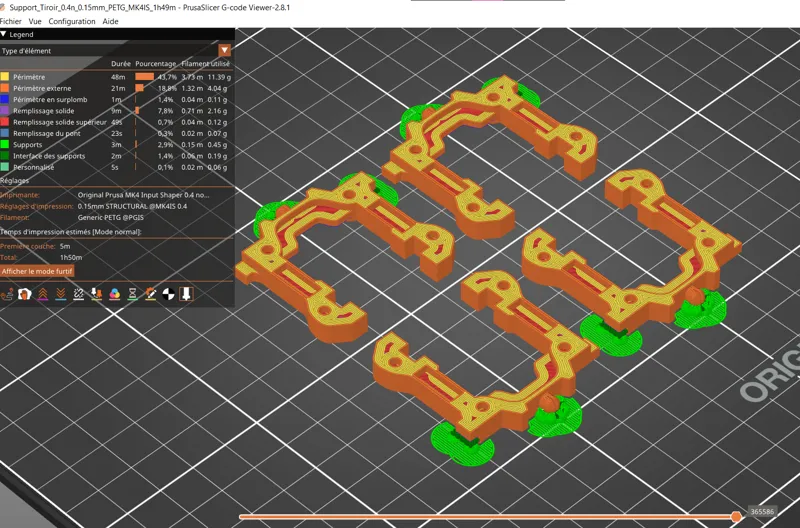
Task: Click the 11.39 g filament weight value
Action: pyautogui.click(x=219, y=77)
